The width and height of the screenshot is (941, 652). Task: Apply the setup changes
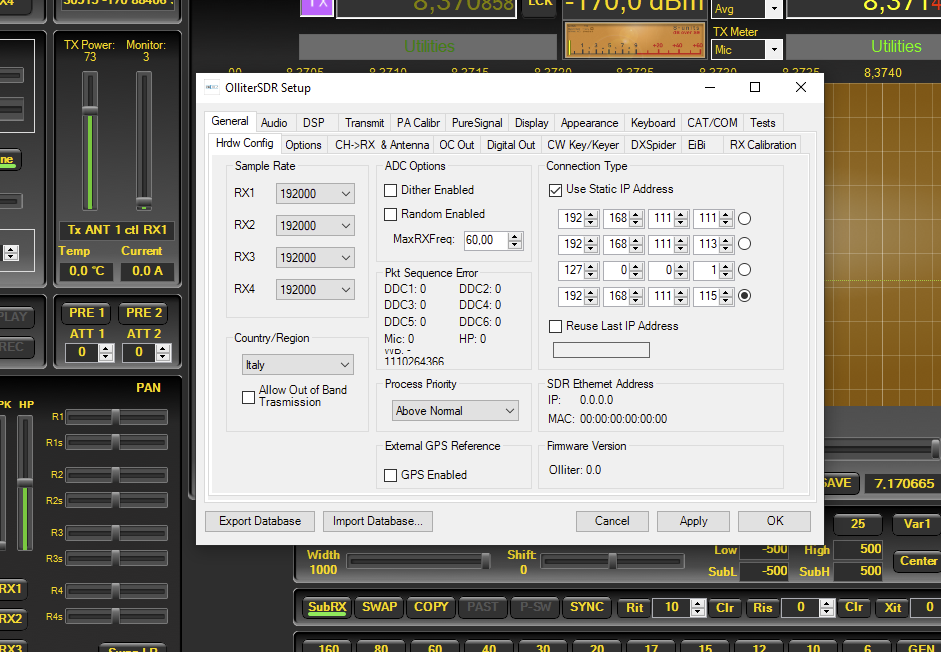(693, 521)
